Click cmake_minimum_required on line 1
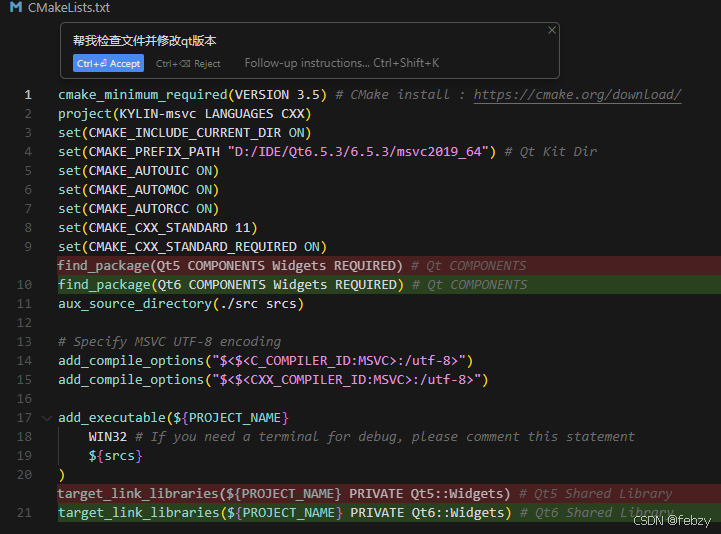 tap(143, 95)
